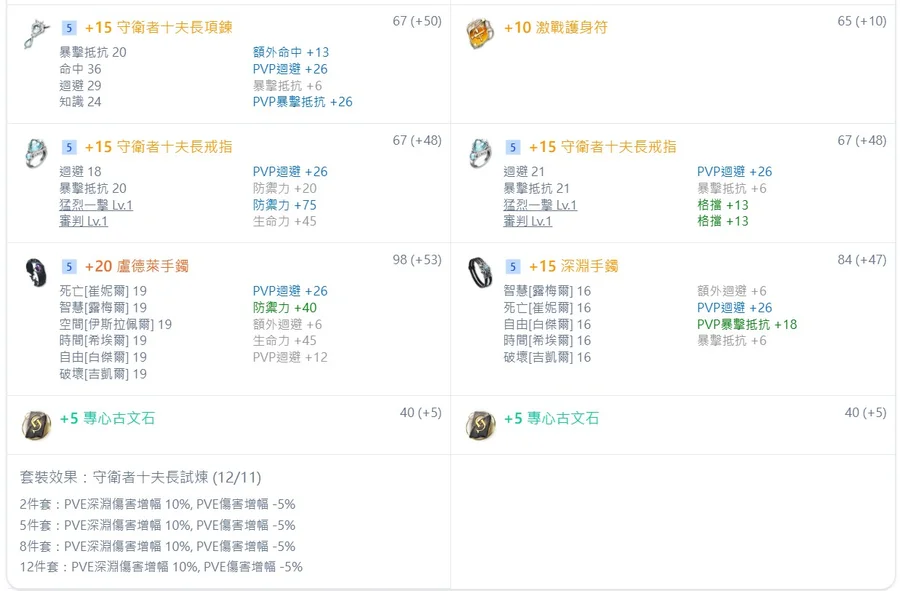Click the 激戰護身符 amulet icon
The width and height of the screenshot is (900, 591).
pos(480,34)
